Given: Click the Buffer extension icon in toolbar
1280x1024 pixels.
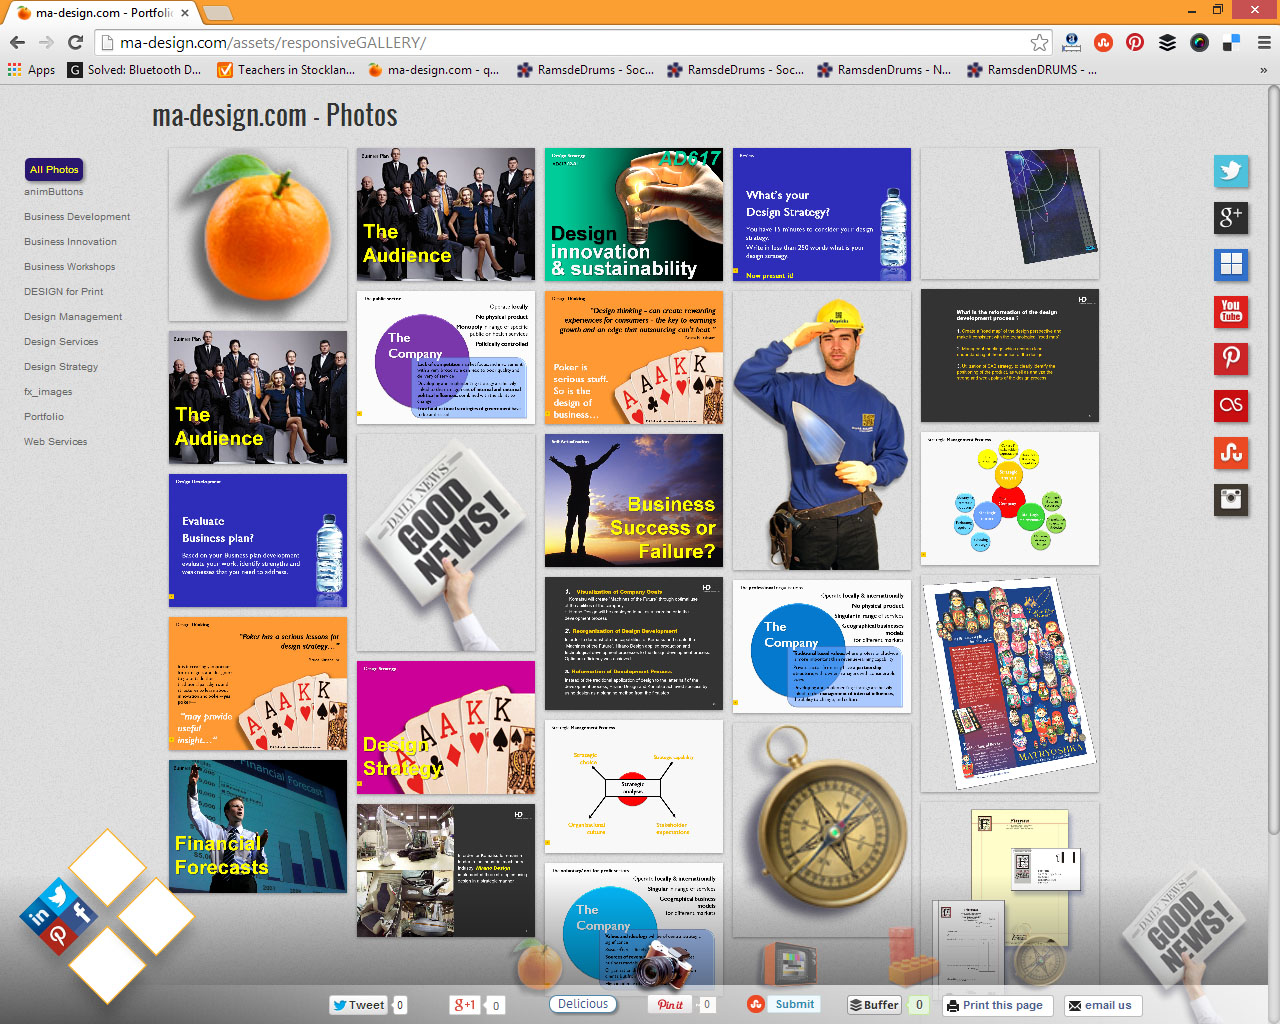Looking at the screenshot, I should click(1167, 42).
